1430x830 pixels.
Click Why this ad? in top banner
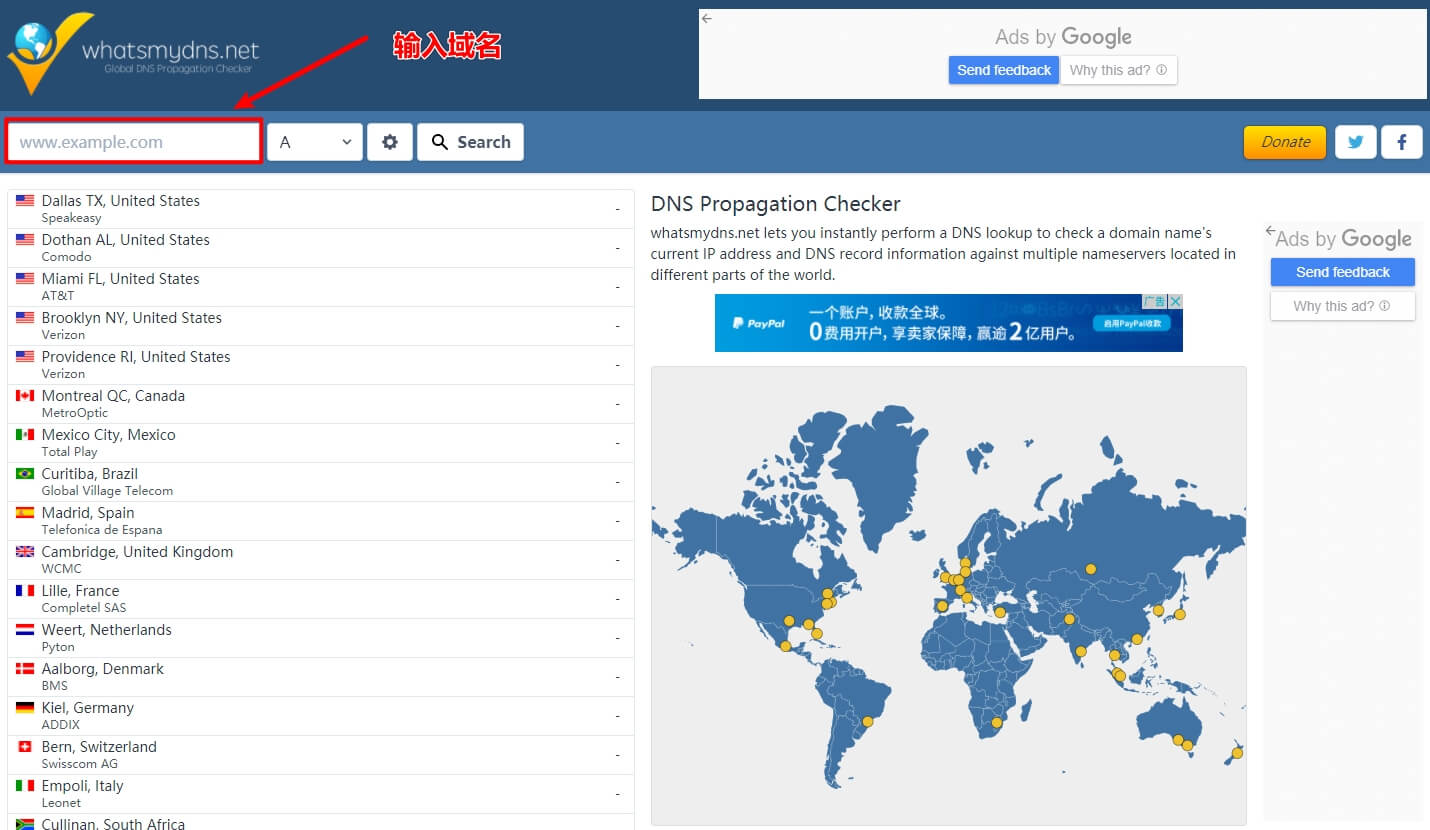coord(1117,70)
